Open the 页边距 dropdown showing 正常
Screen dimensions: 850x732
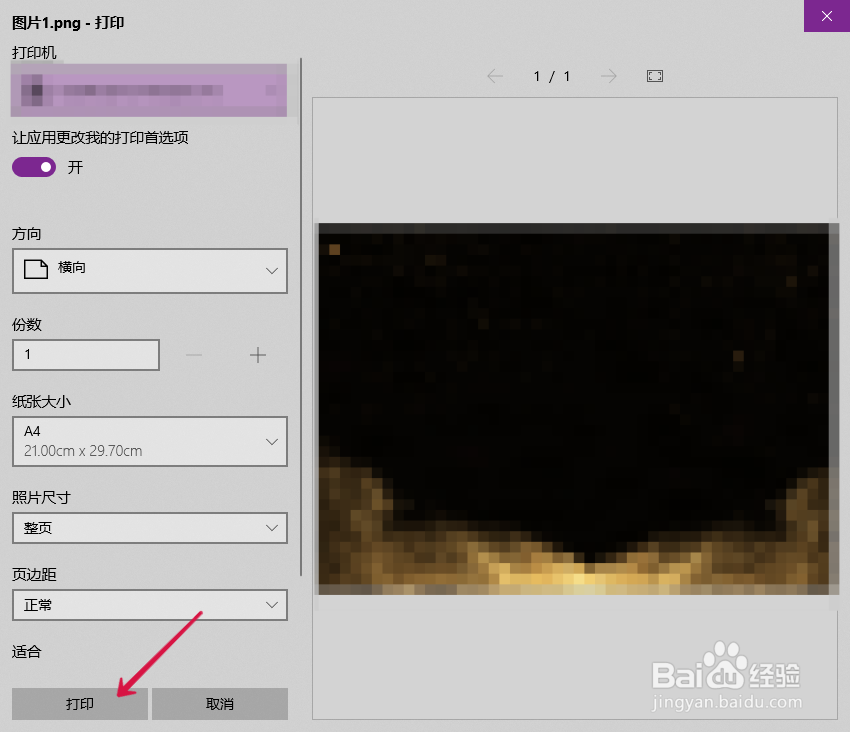coord(150,605)
